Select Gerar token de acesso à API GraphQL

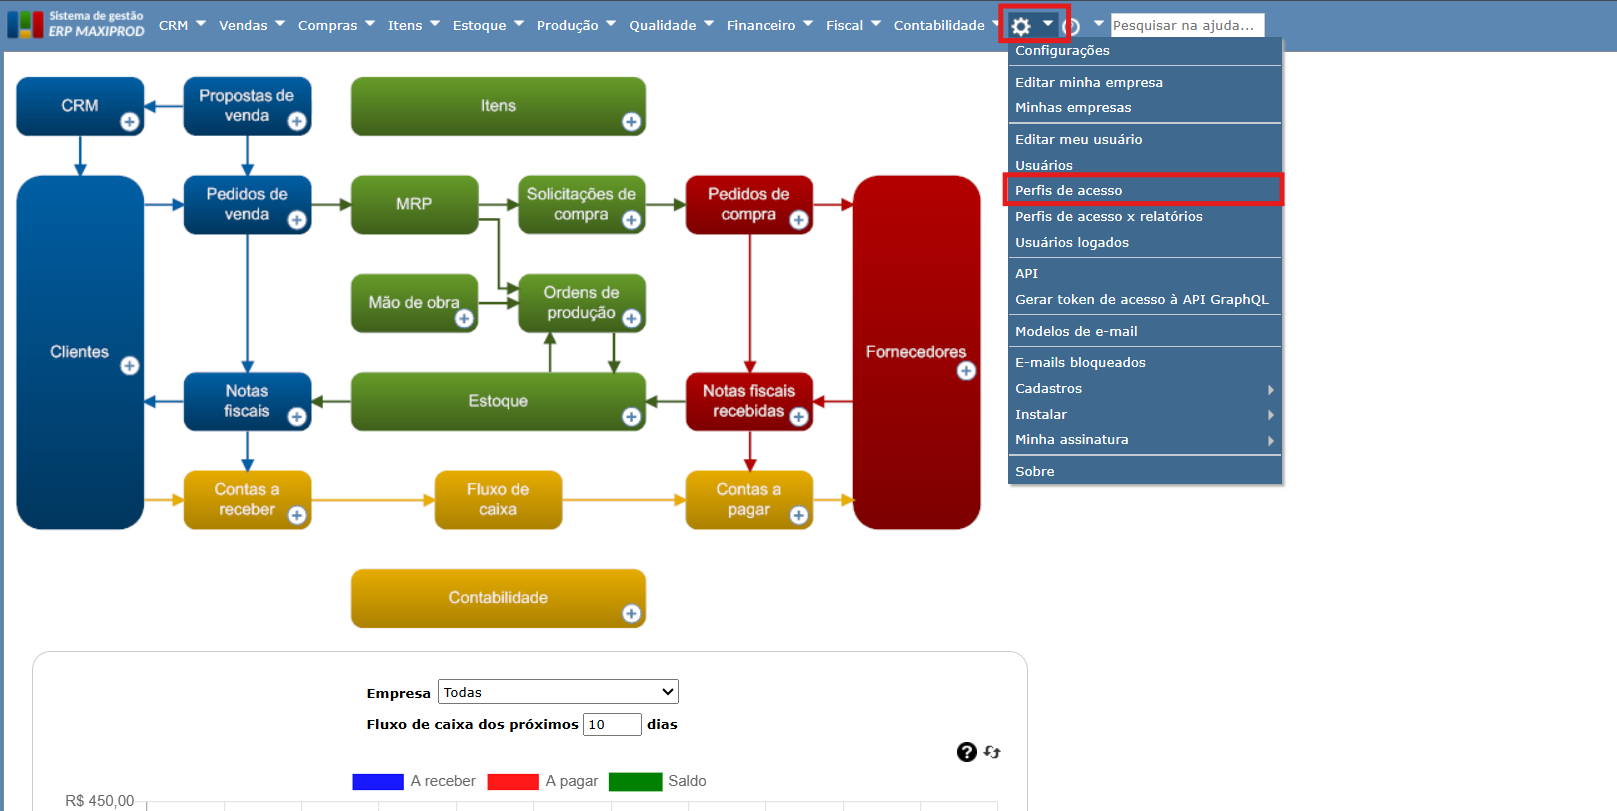1144,300
